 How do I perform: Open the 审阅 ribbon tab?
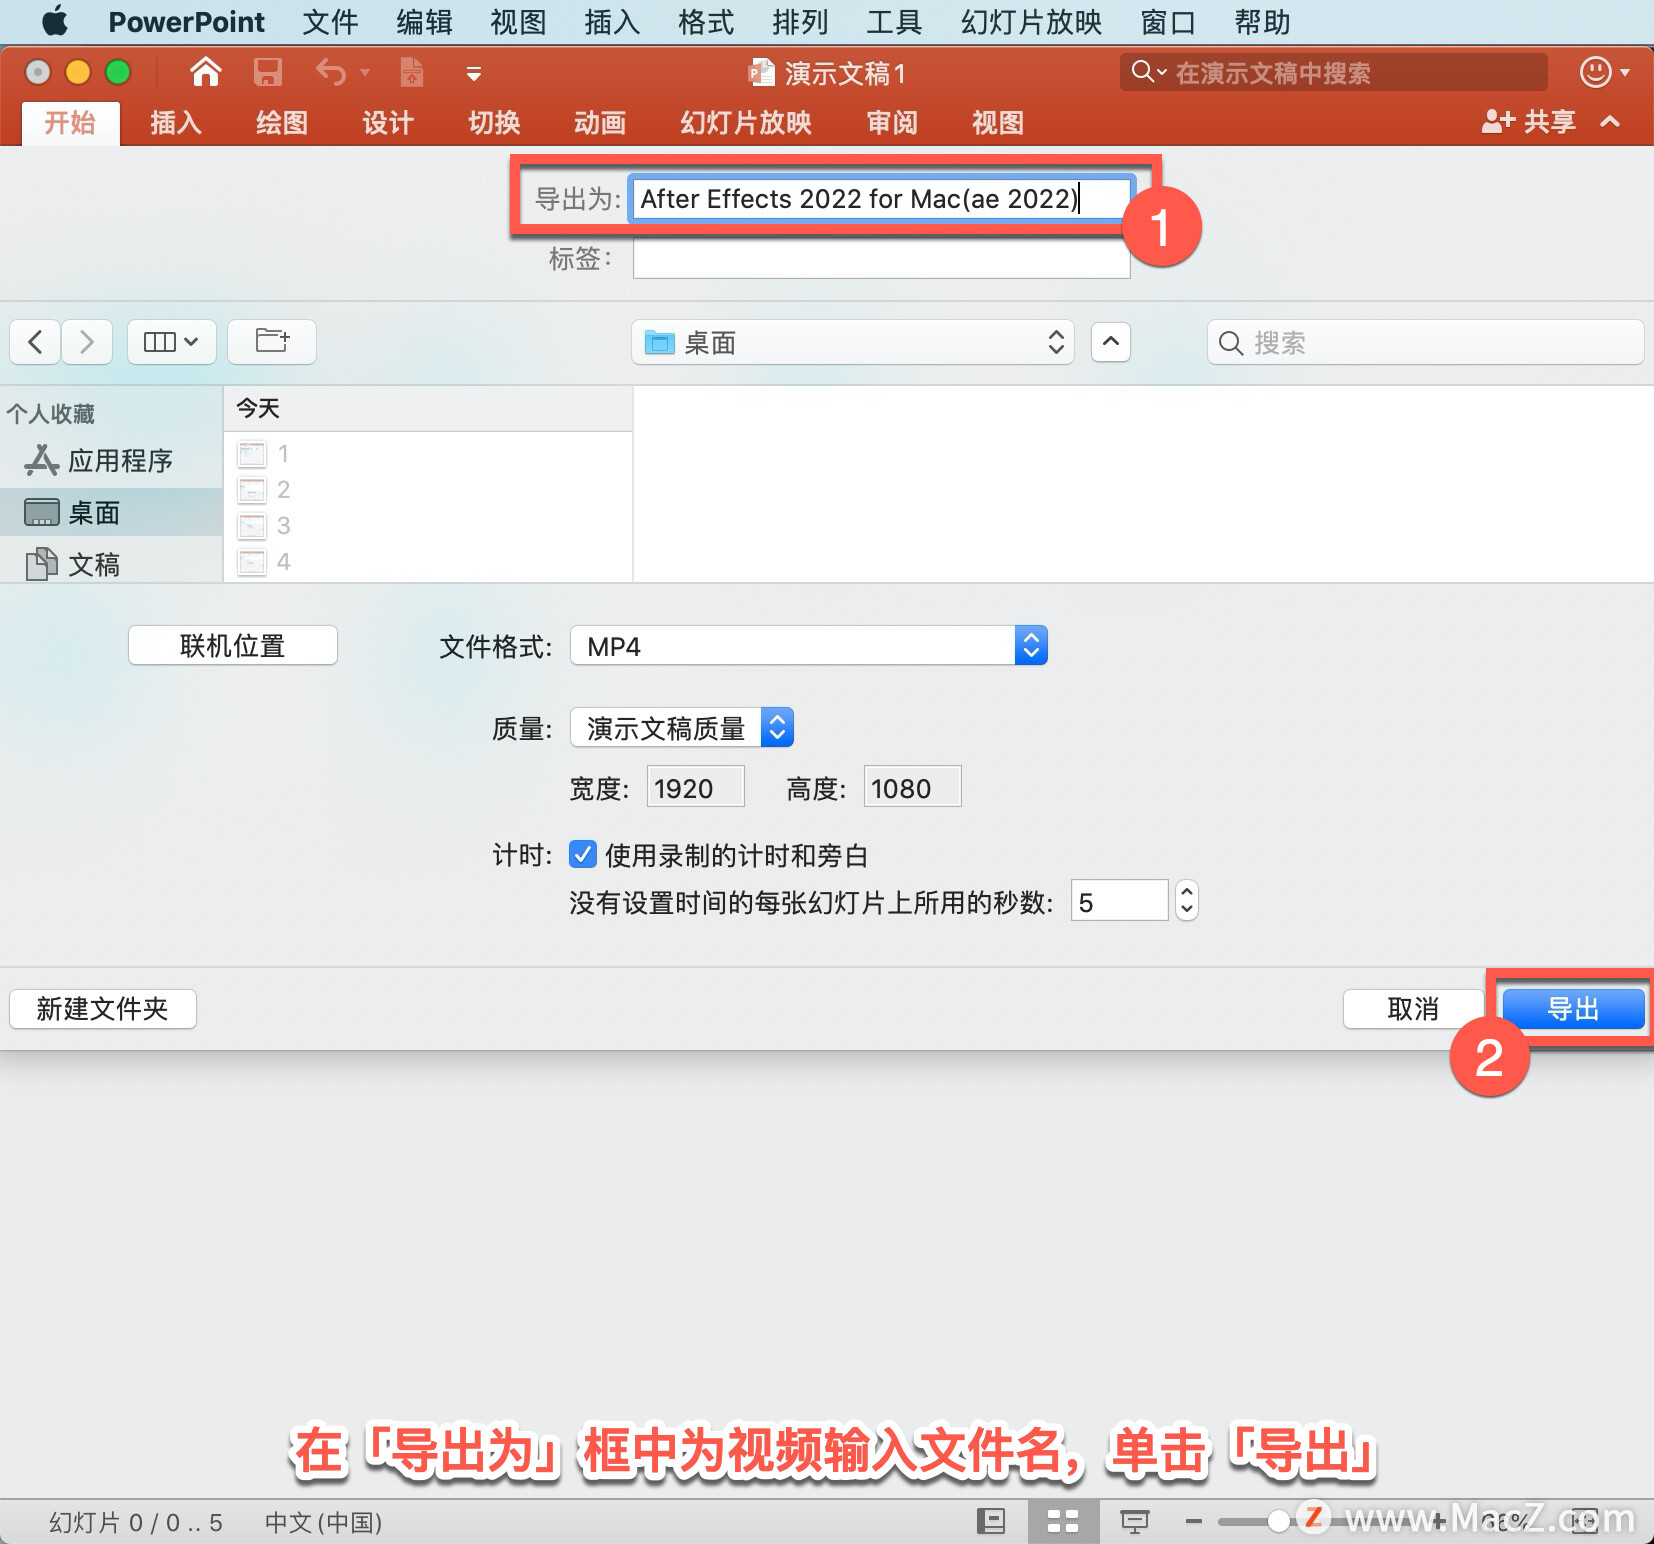pos(892,123)
